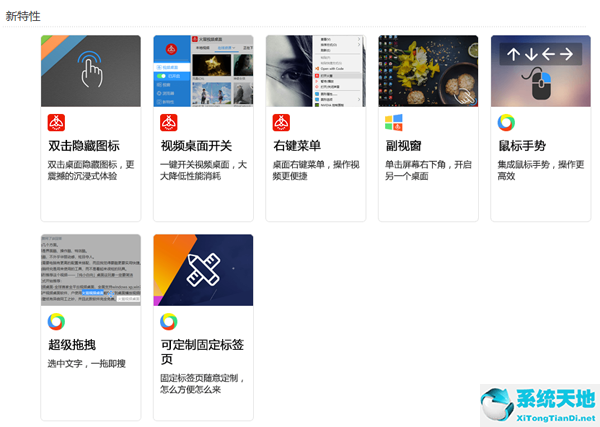This screenshot has width=600, height=427.
Task: Click the browser icon above 鼠标手势
Action: (507, 122)
